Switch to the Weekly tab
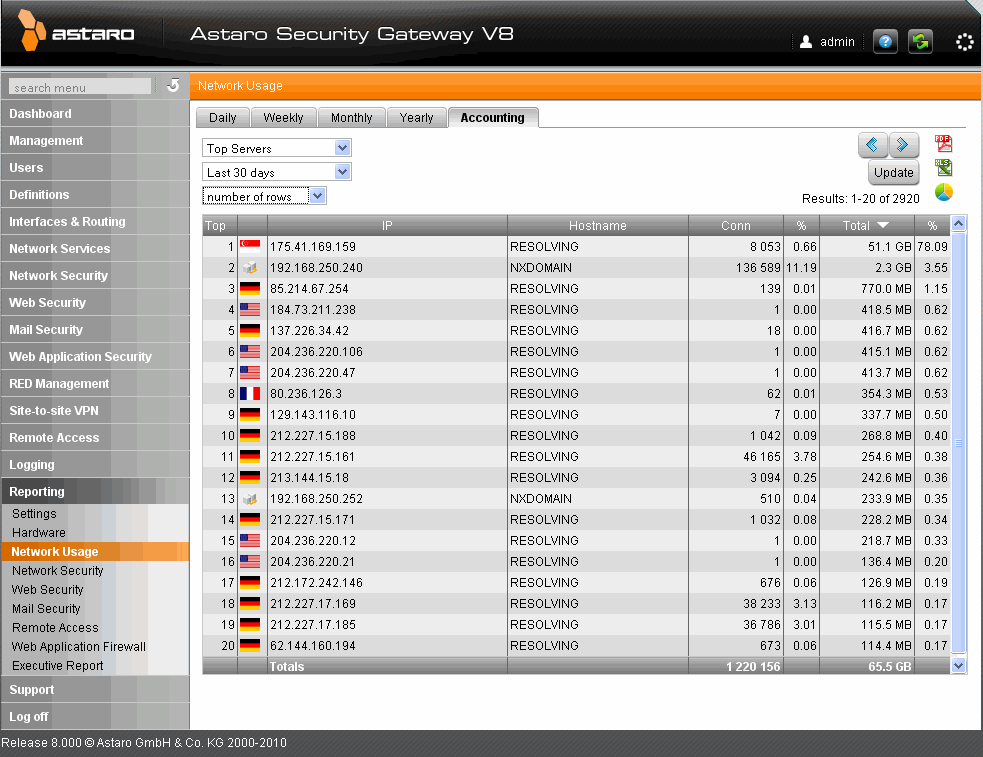 (x=283, y=118)
